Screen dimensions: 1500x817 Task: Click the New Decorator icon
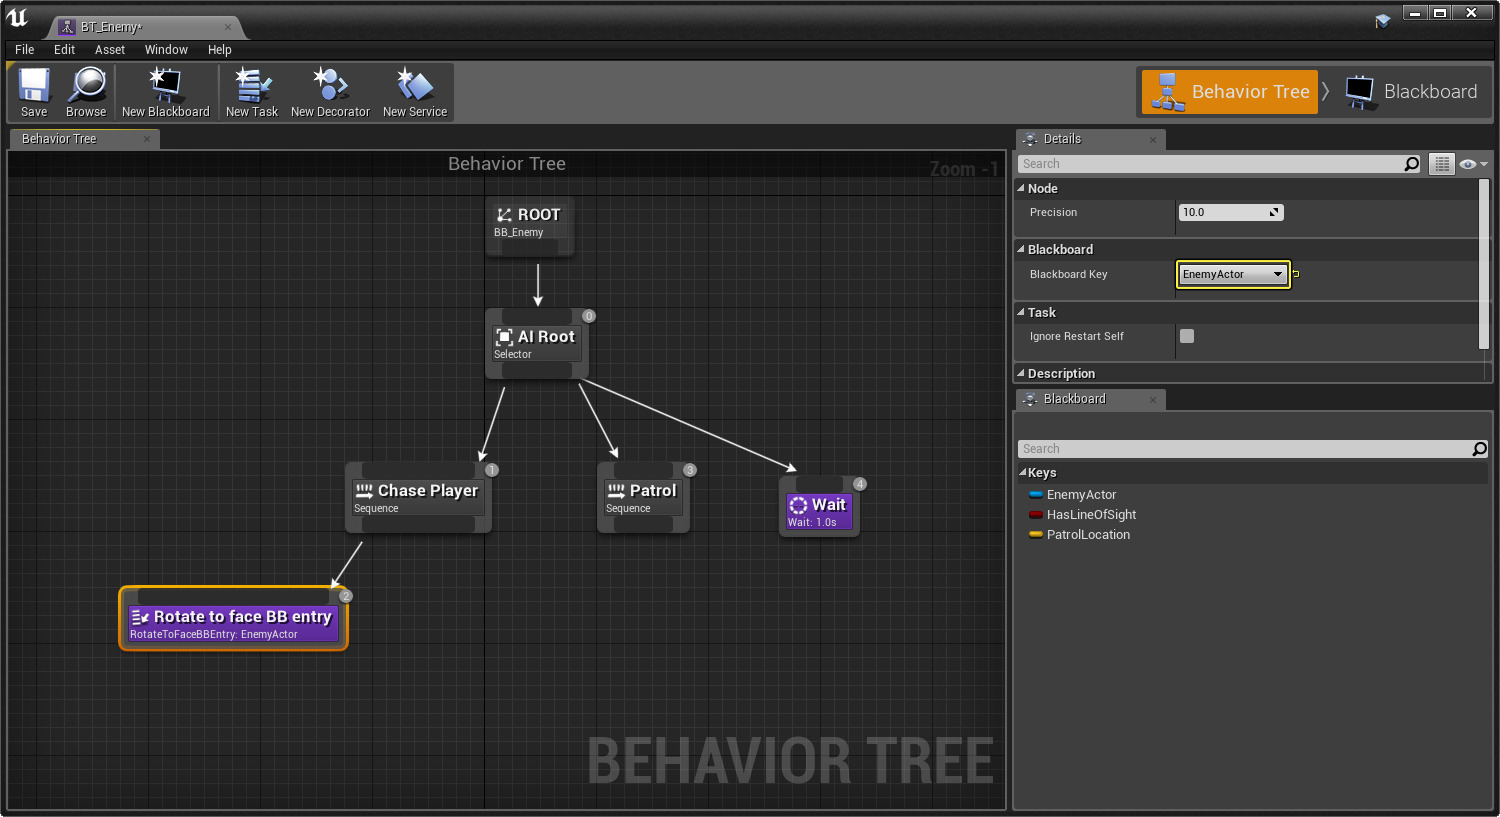click(x=330, y=87)
